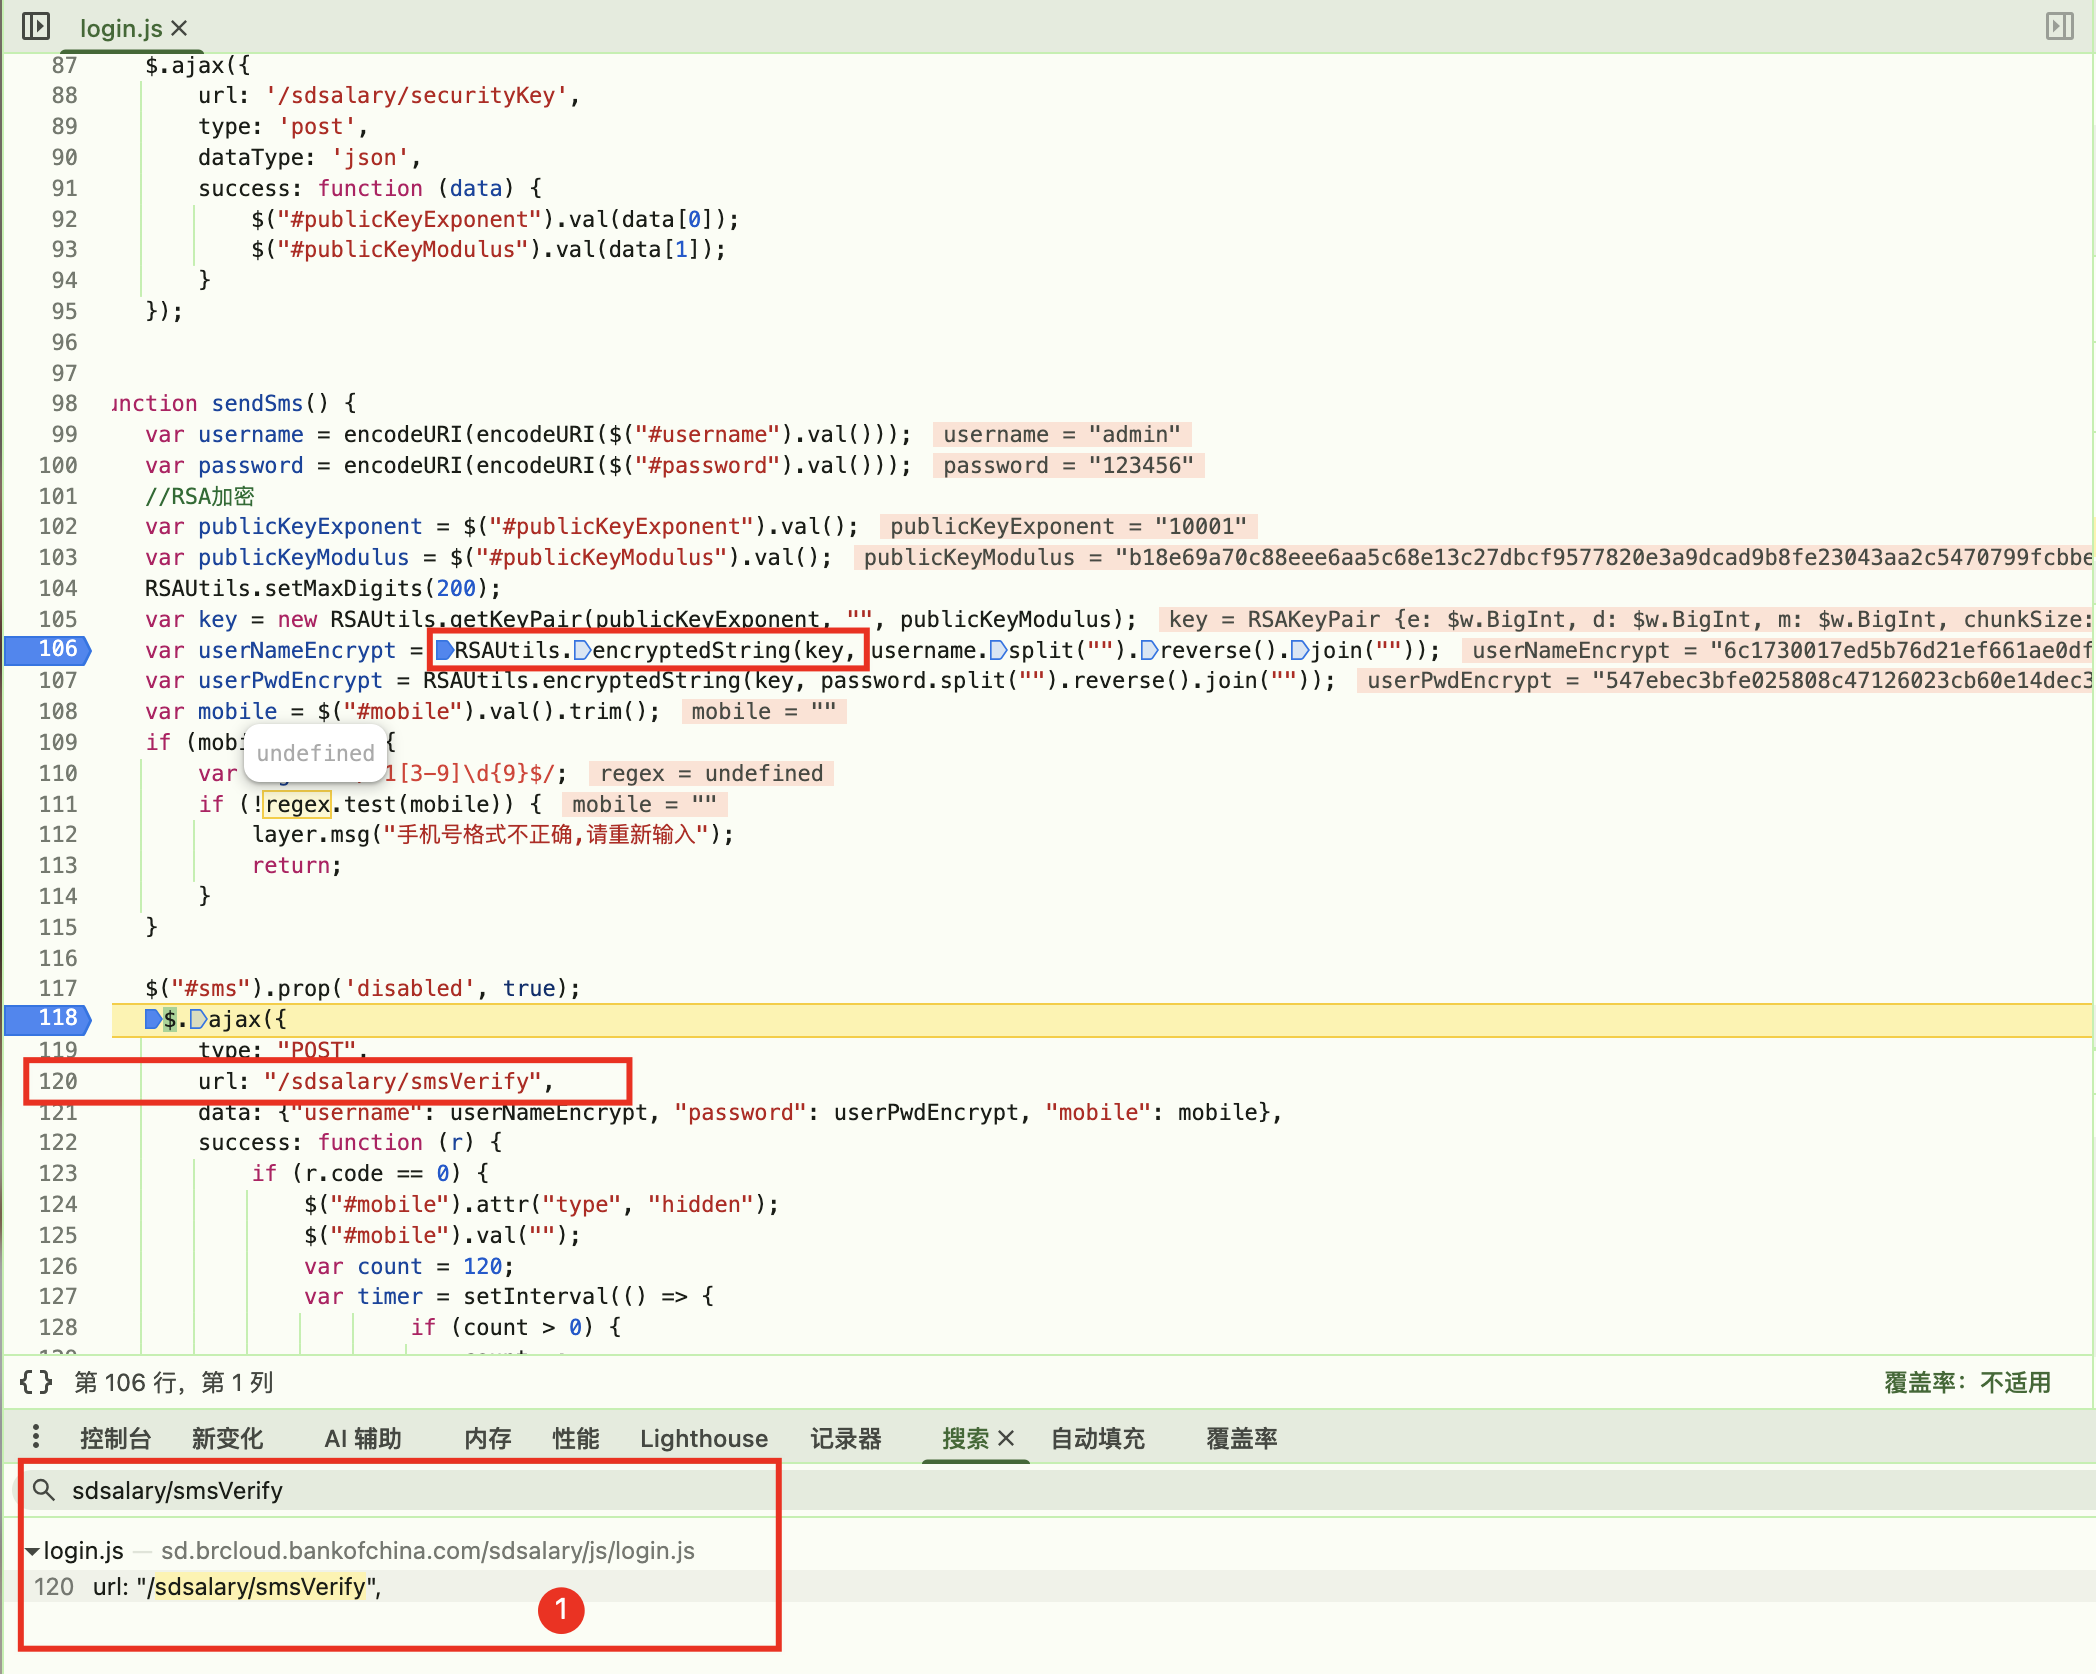Collapse the login.js search result group
The height and width of the screenshot is (1674, 2096).
33,1551
